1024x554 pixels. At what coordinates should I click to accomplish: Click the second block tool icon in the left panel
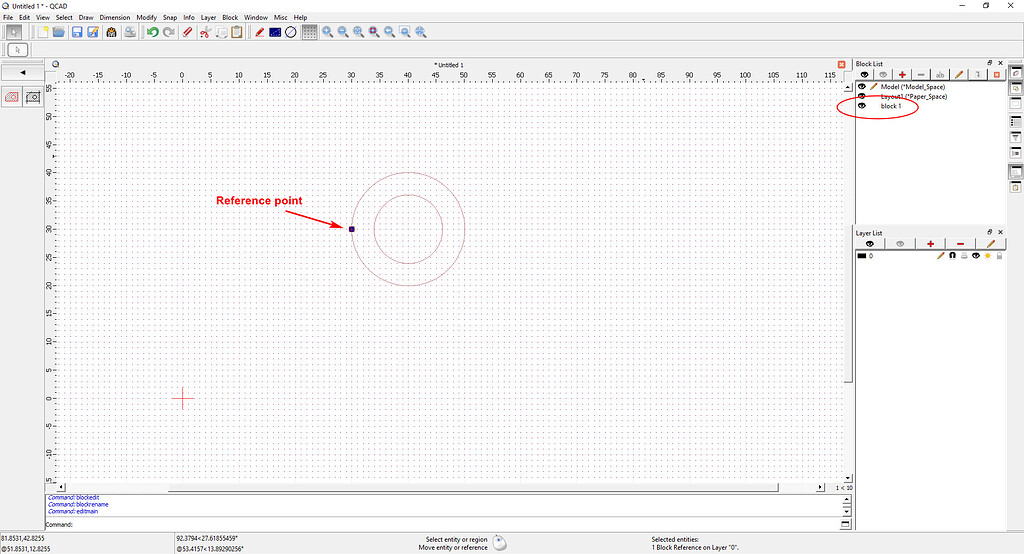[33, 97]
